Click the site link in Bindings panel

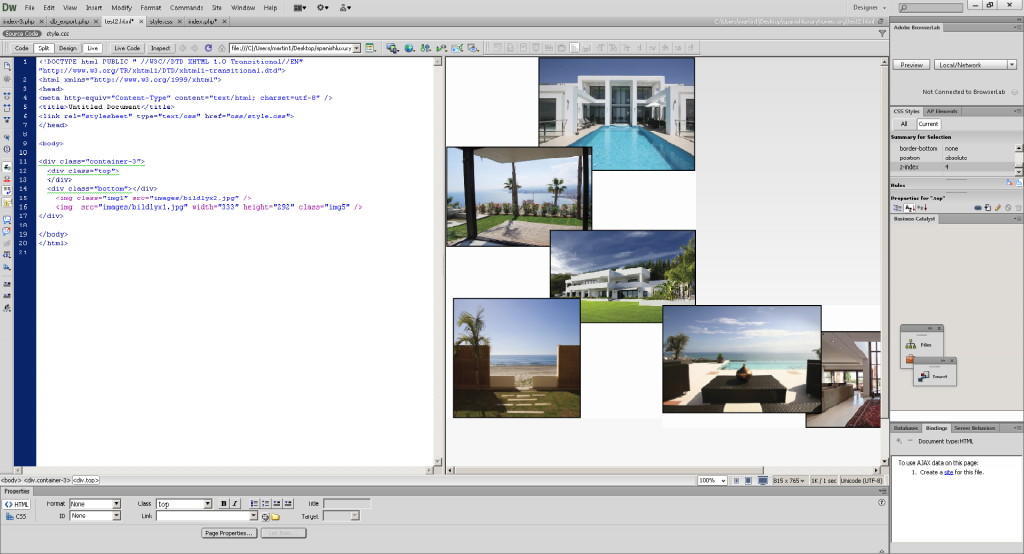948,472
